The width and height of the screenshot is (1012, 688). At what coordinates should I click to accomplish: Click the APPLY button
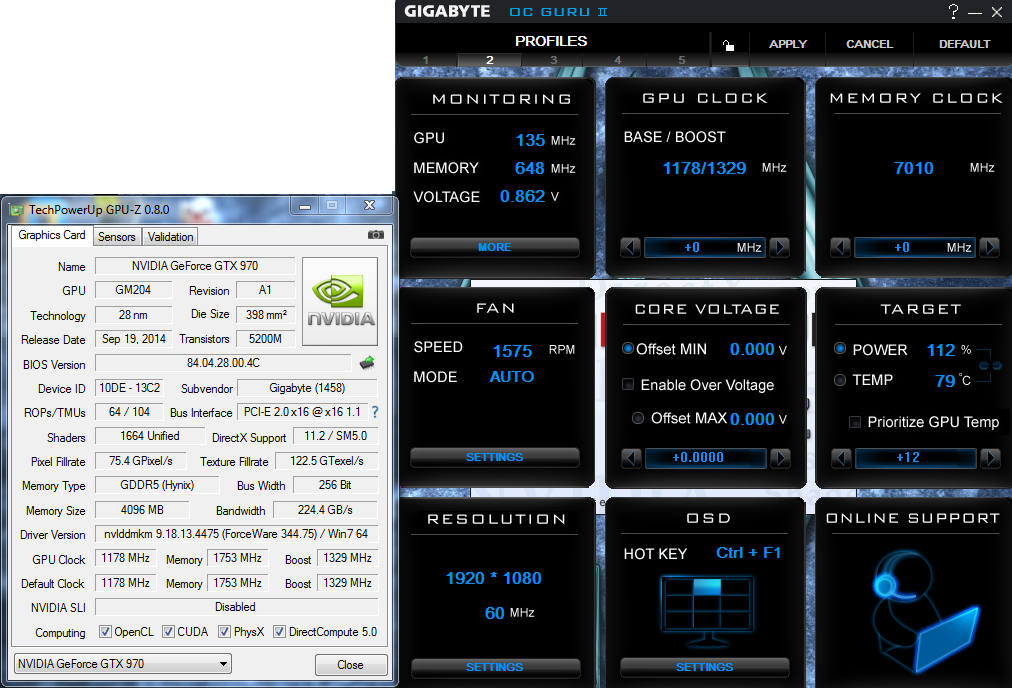coord(787,44)
